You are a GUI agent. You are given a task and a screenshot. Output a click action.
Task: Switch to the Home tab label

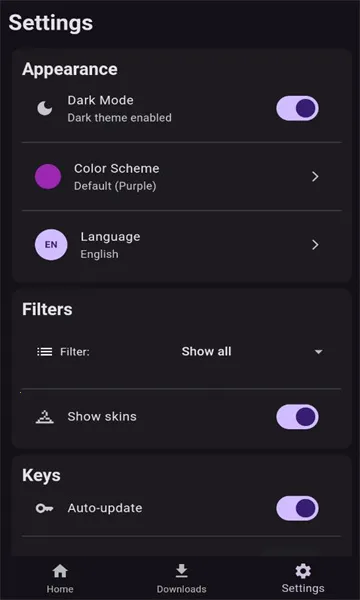tap(60, 589)
